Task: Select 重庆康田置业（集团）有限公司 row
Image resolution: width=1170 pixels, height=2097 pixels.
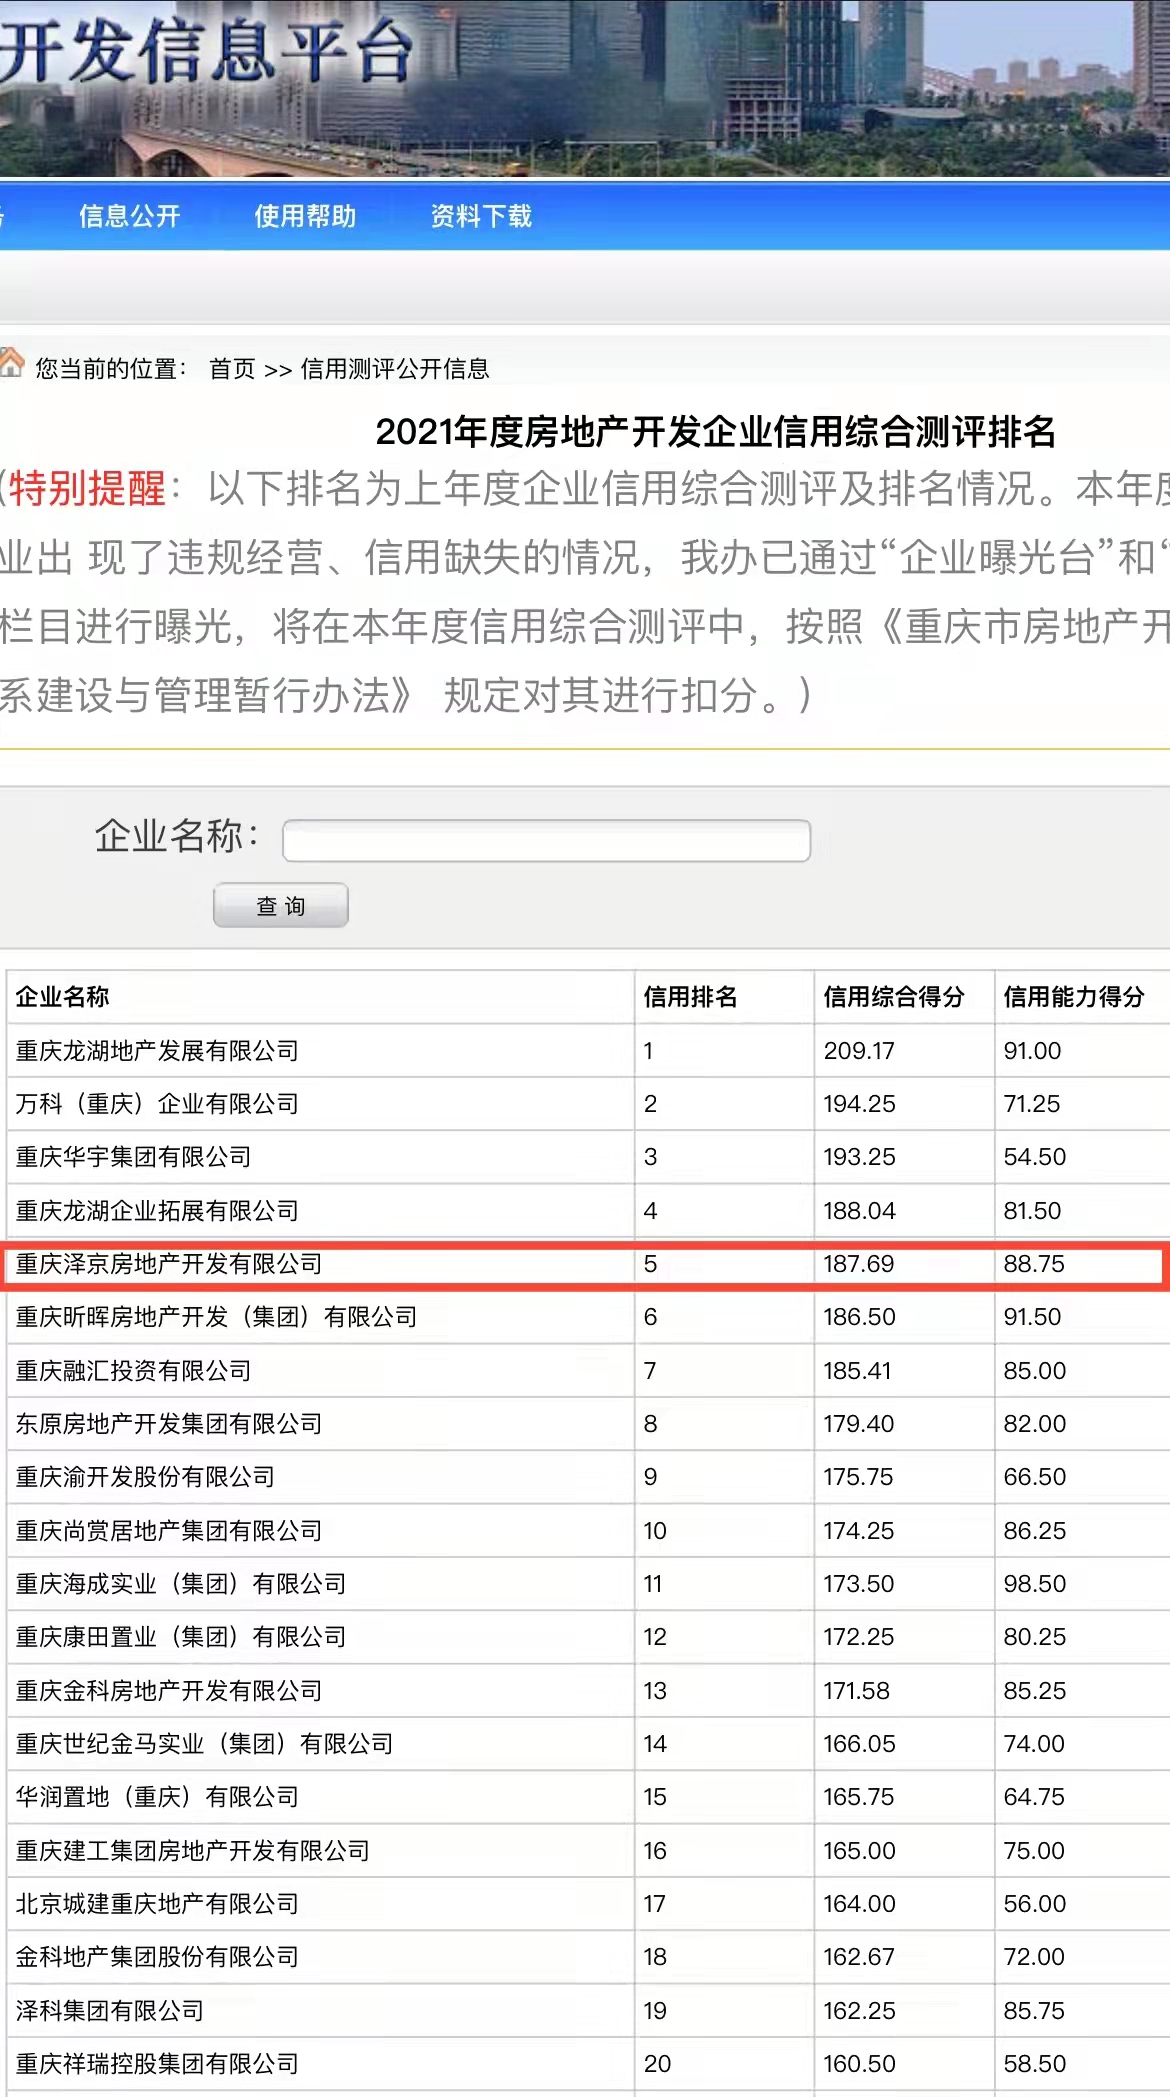Action: point(588,1637)
